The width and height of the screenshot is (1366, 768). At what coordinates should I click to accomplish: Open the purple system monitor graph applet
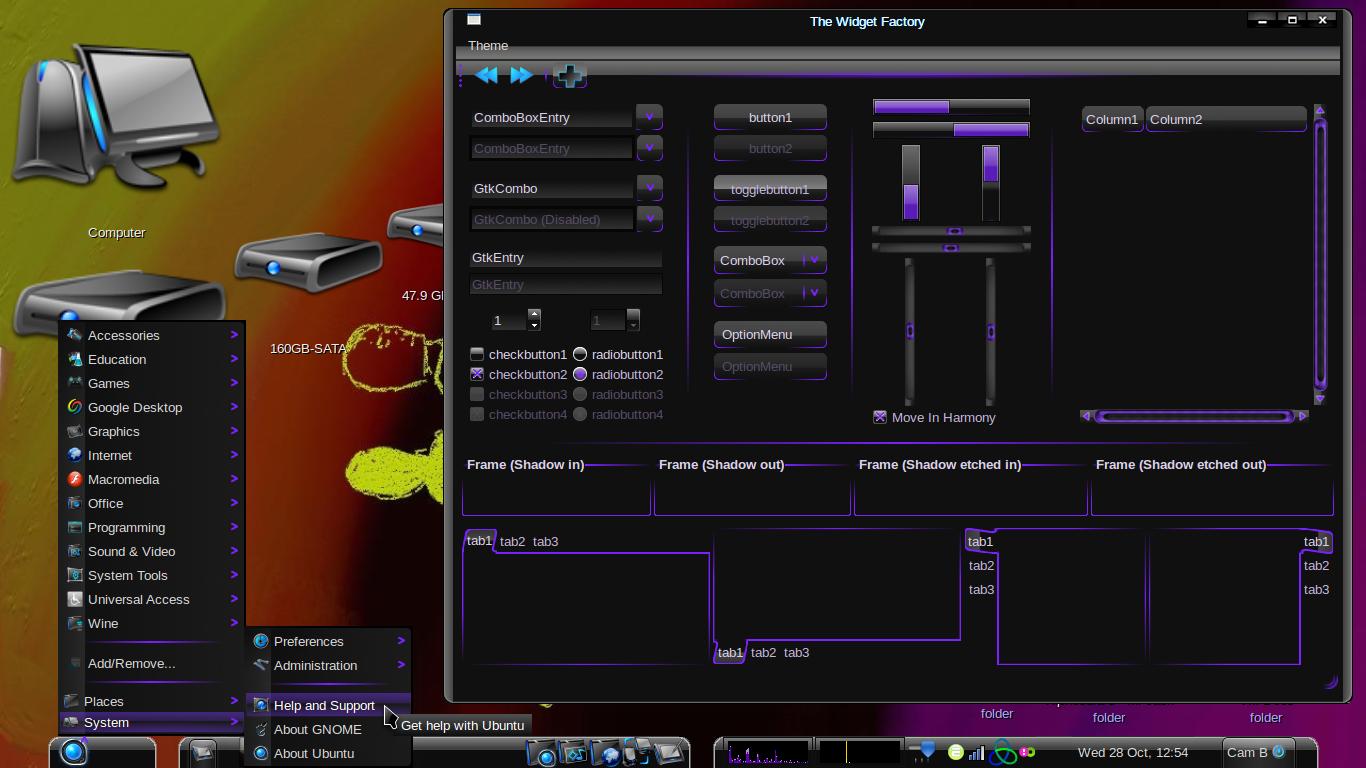[768, 752]
